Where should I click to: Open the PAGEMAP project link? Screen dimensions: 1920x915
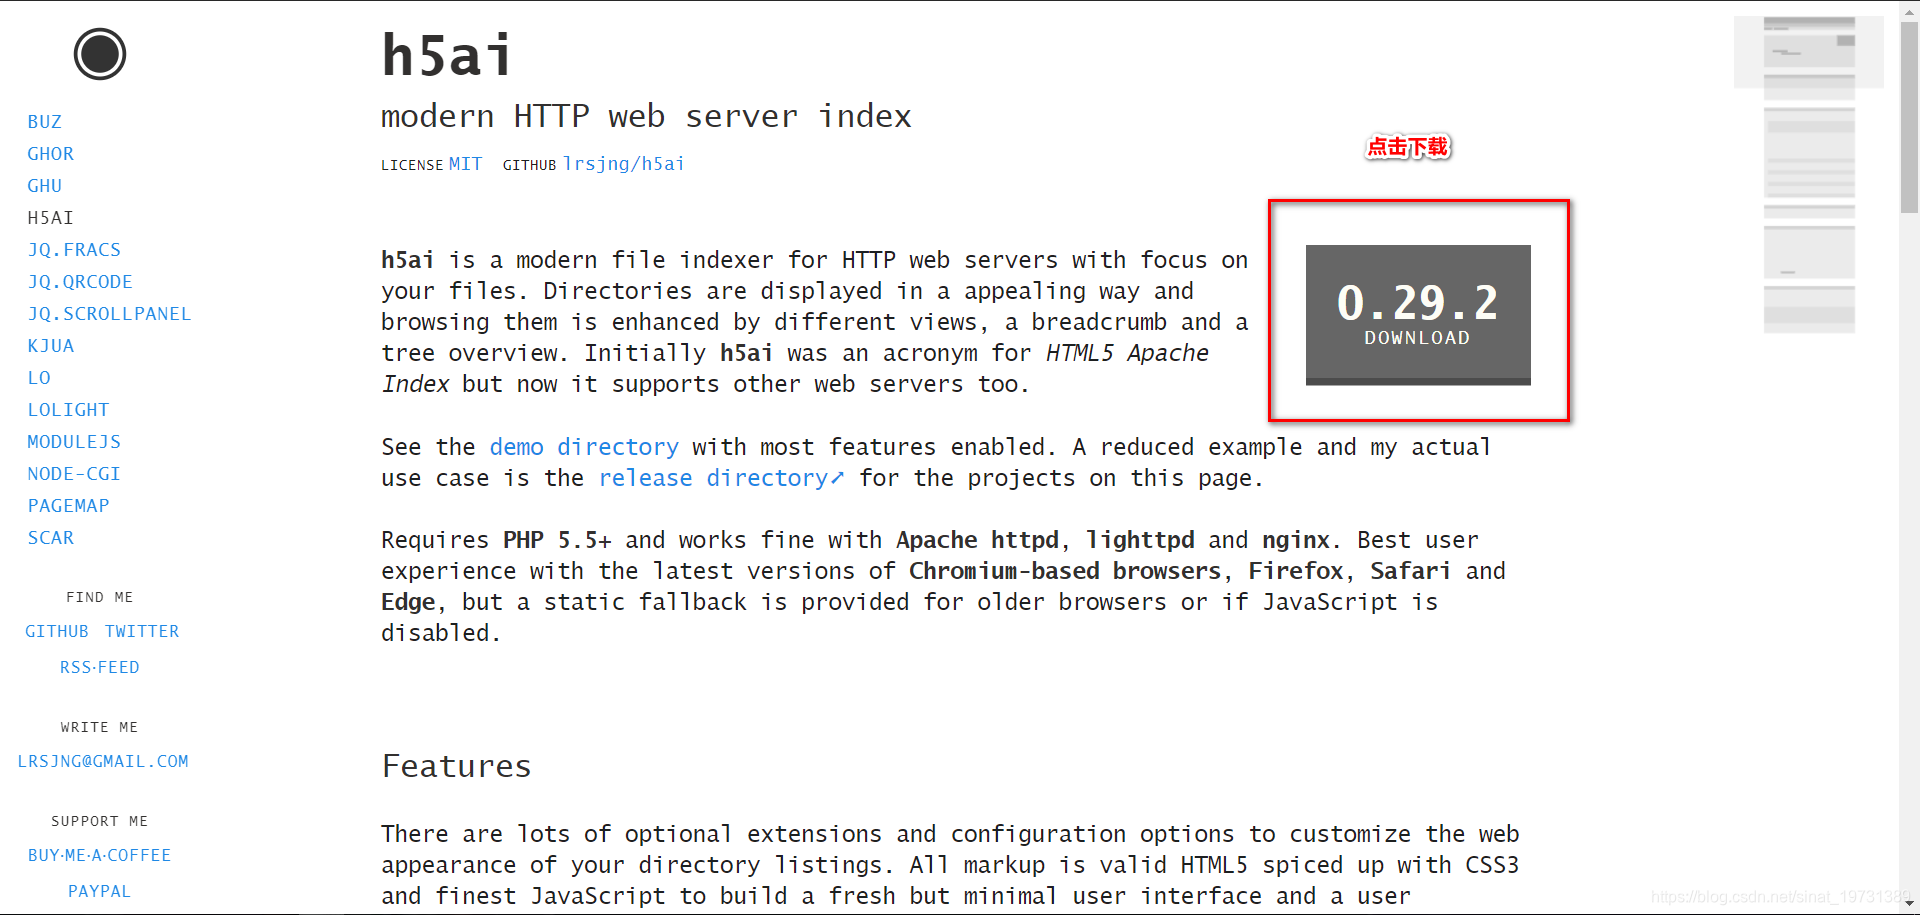click(x=68, y=506)
